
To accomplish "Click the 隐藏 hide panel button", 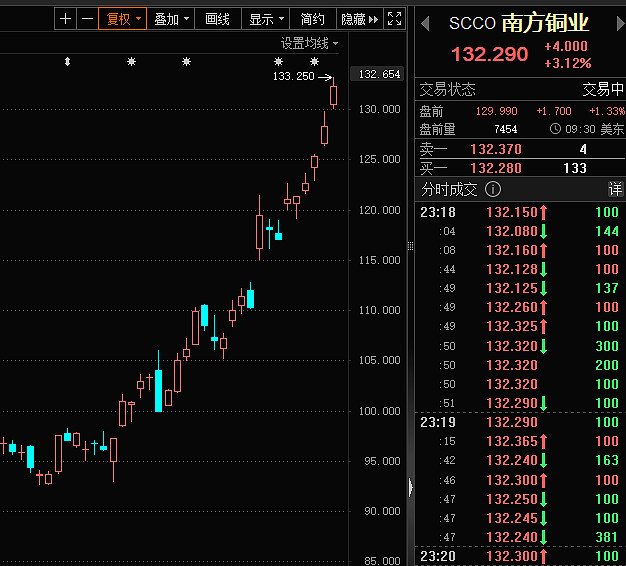I will (360, 19).
